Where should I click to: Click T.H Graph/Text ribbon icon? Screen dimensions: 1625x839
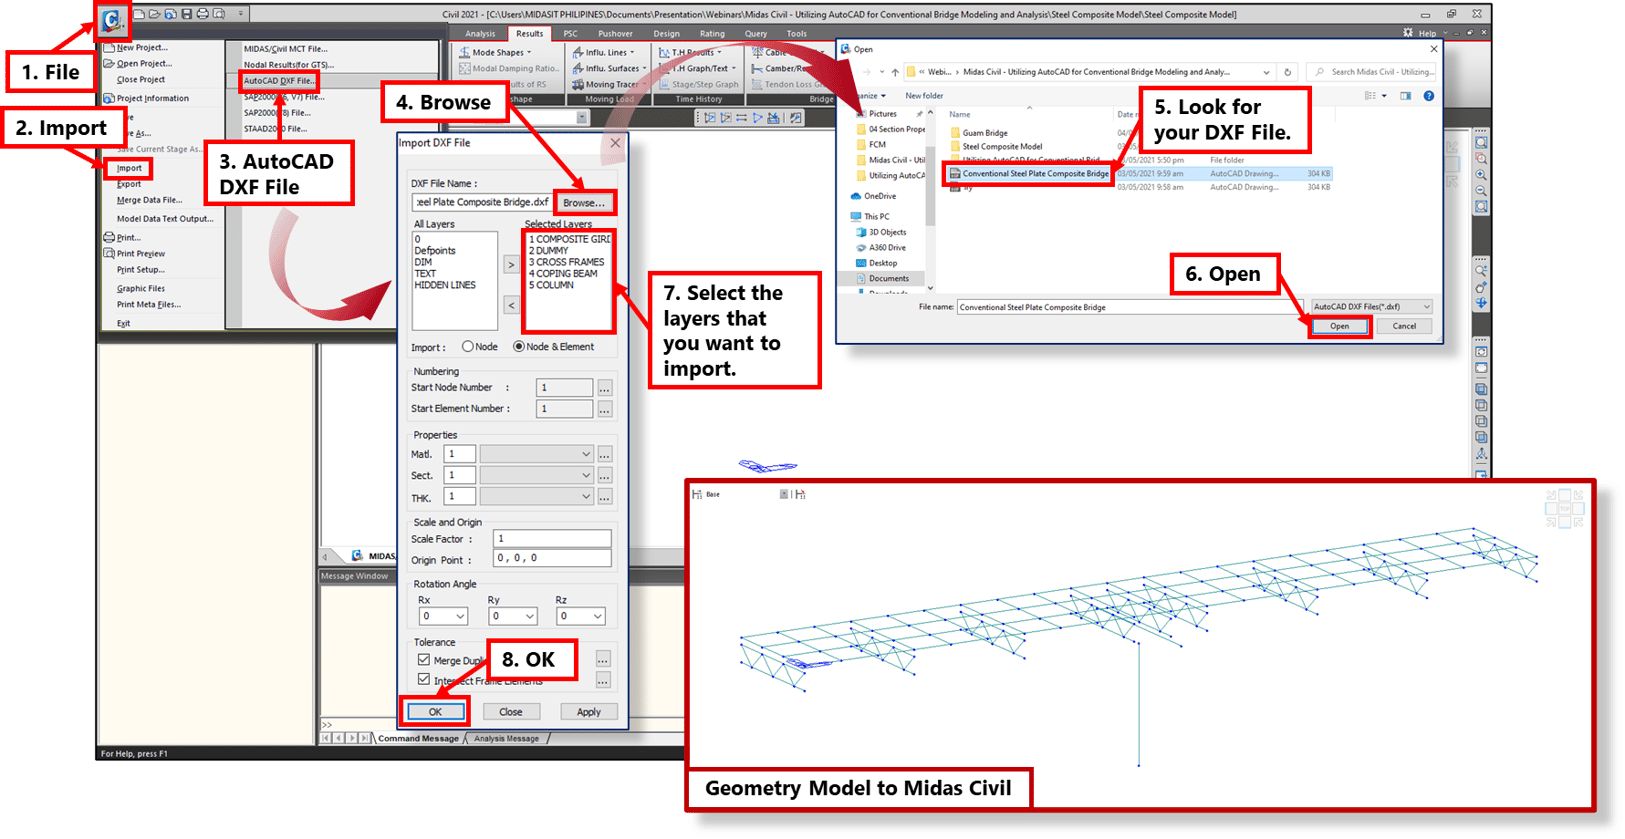[x=664, y=68]
